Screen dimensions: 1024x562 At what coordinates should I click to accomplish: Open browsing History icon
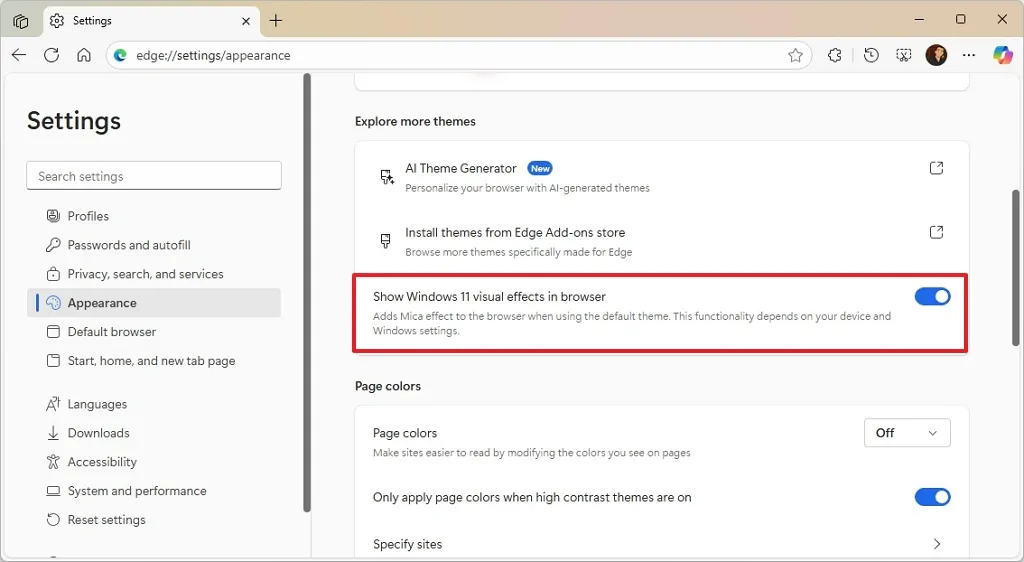point(871,55)
